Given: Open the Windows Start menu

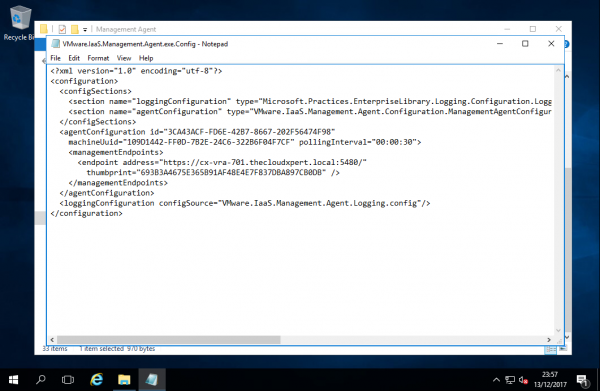Looking at the screenshot, I should point(13,380).
